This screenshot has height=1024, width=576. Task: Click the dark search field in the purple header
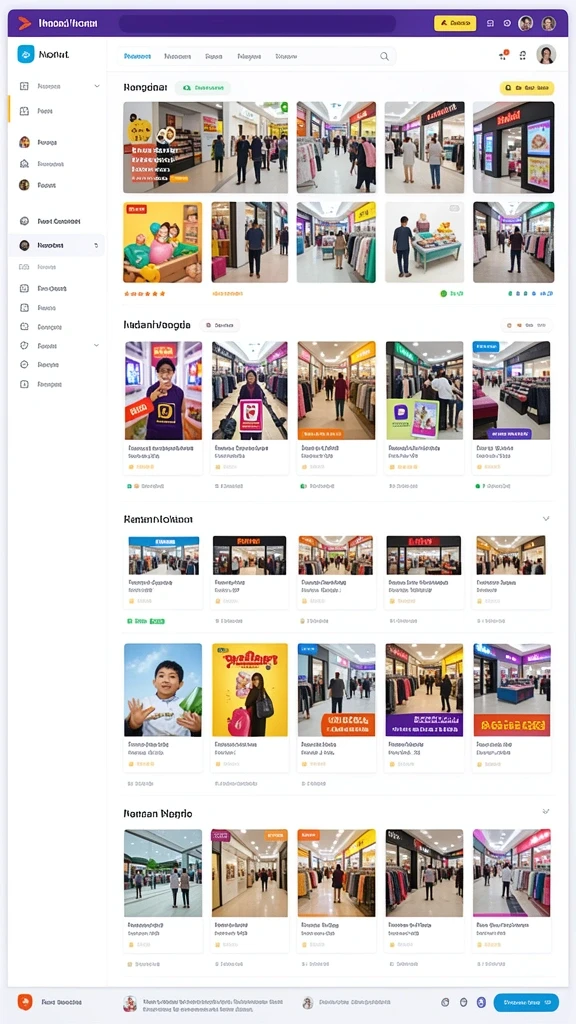[257, 24]
